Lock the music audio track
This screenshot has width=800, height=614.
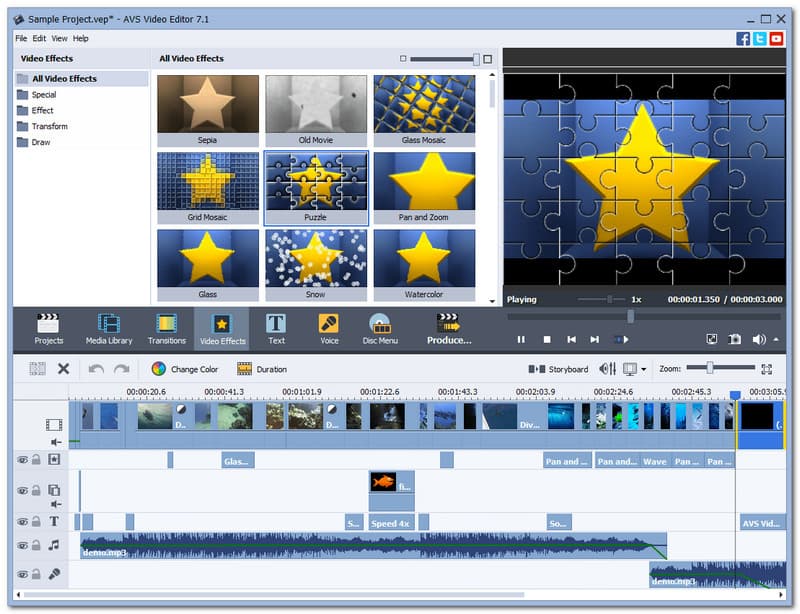[36, 545]
